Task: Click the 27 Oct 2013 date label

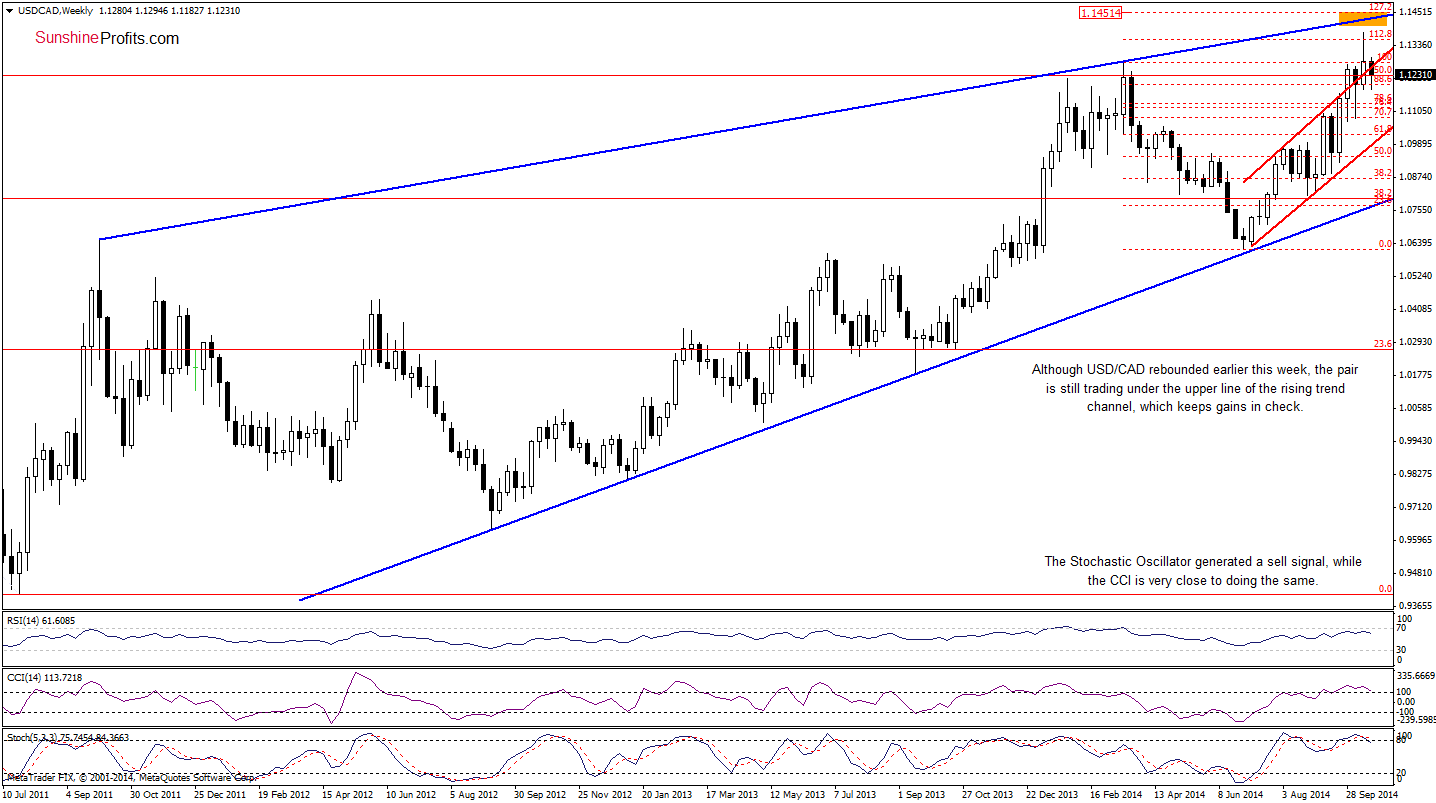Action: [x=987, y=794]
